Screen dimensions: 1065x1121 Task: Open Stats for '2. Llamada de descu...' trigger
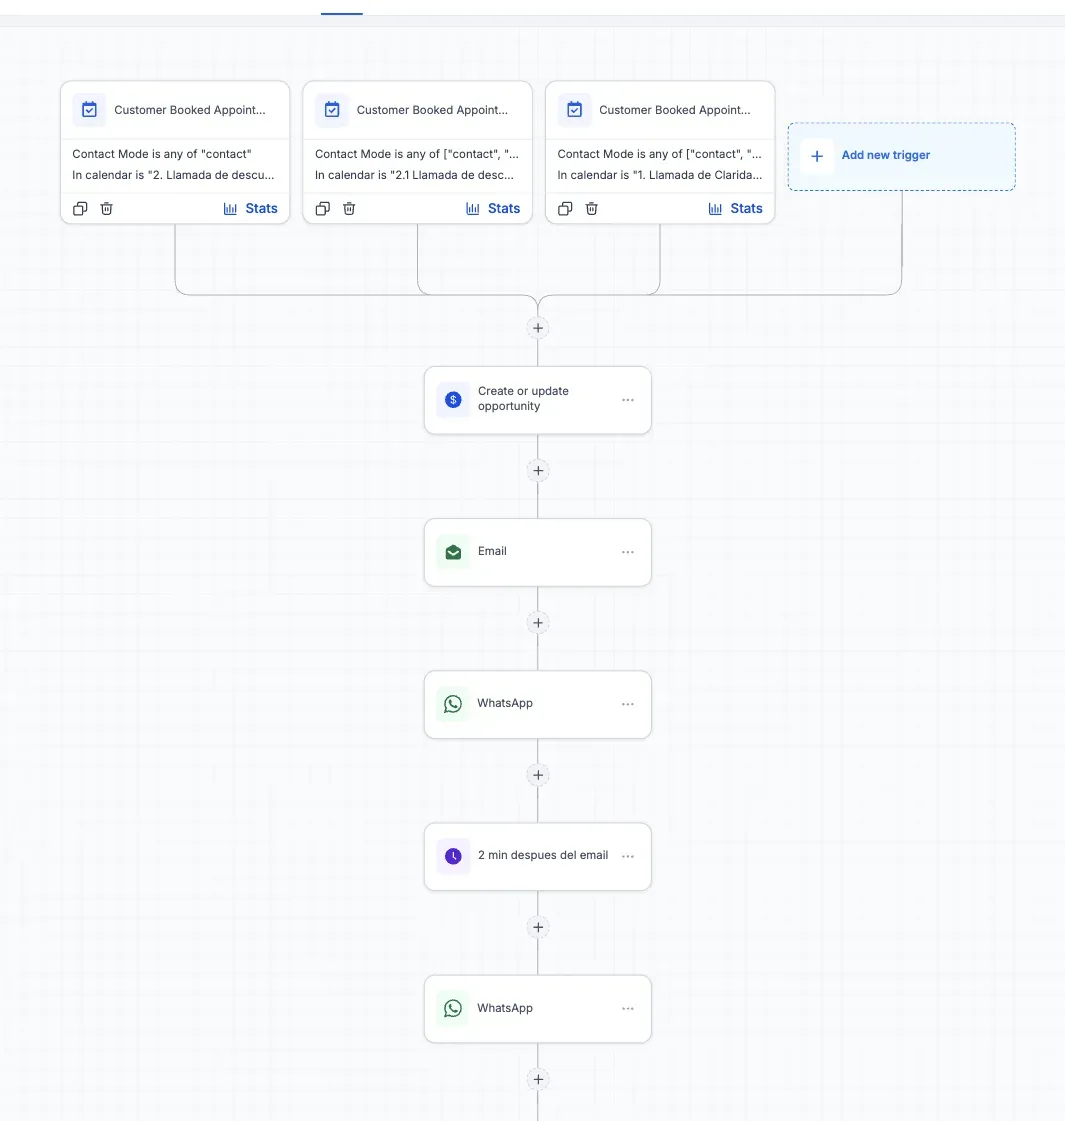click(x=250, y=209)
